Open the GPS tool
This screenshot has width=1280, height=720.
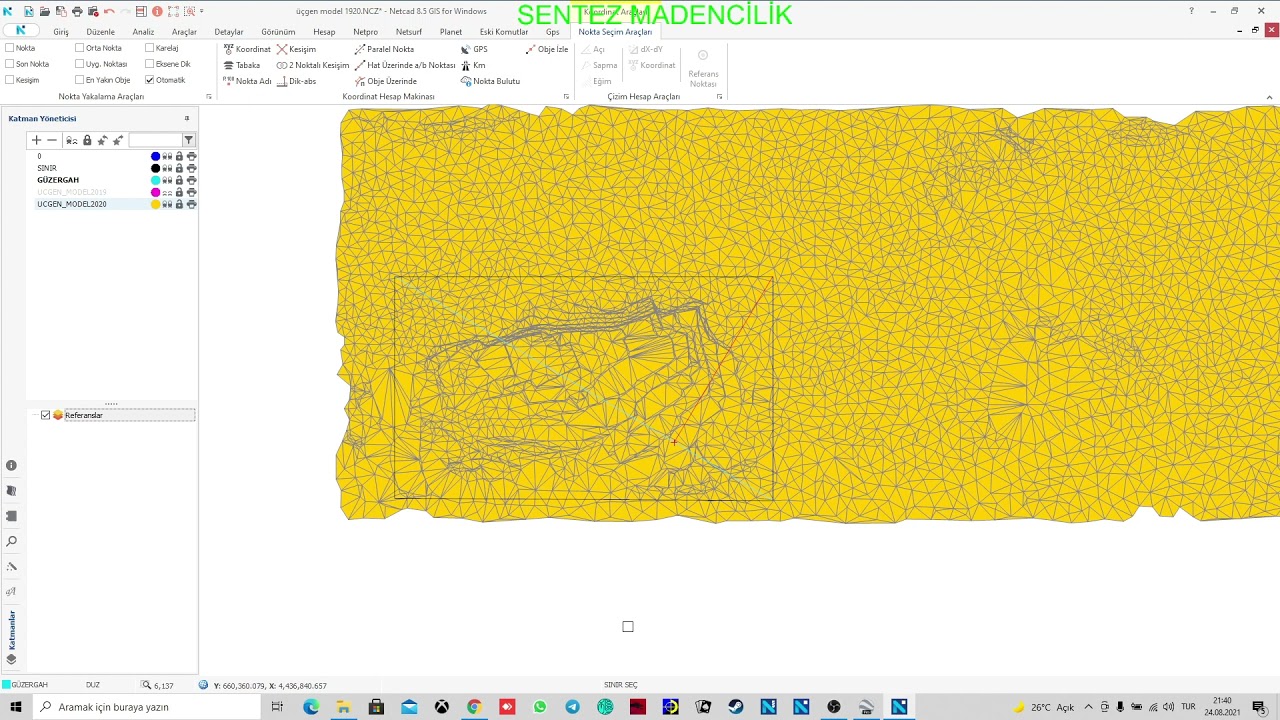(x=474, y=49)
